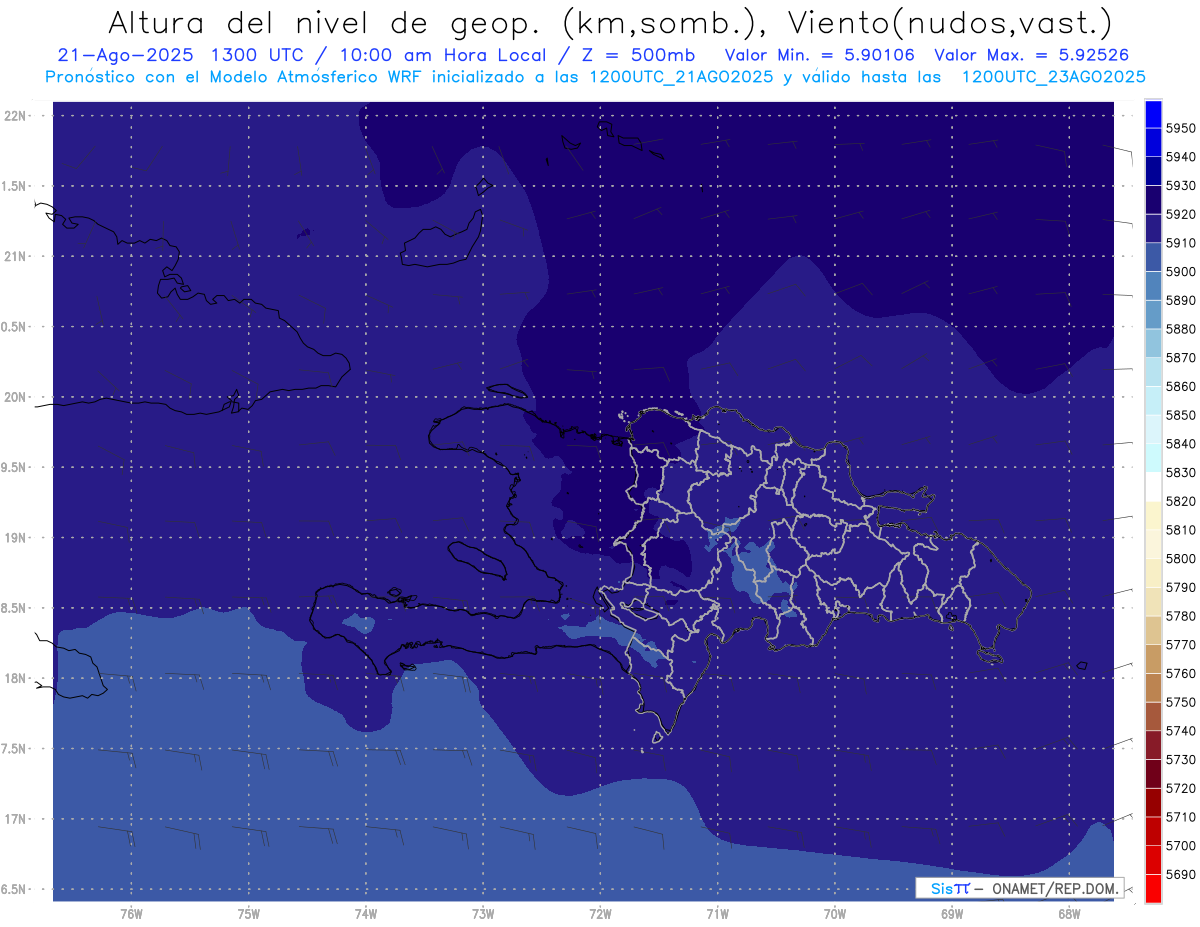Select tan swatch between 5770 and 5760
Screen dimensions: 1200x927
pos(1153,659)
